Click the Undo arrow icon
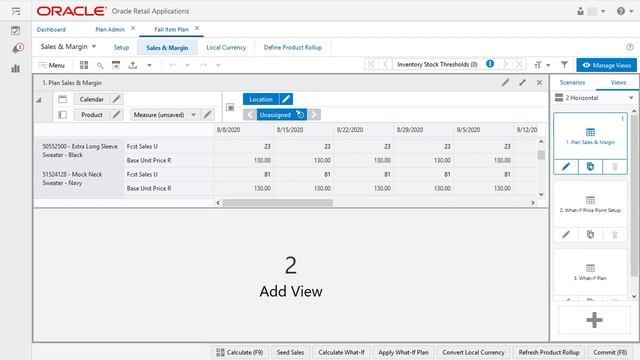Image resolution: width=640 pixels, height=360 pixels. [173, 65]
